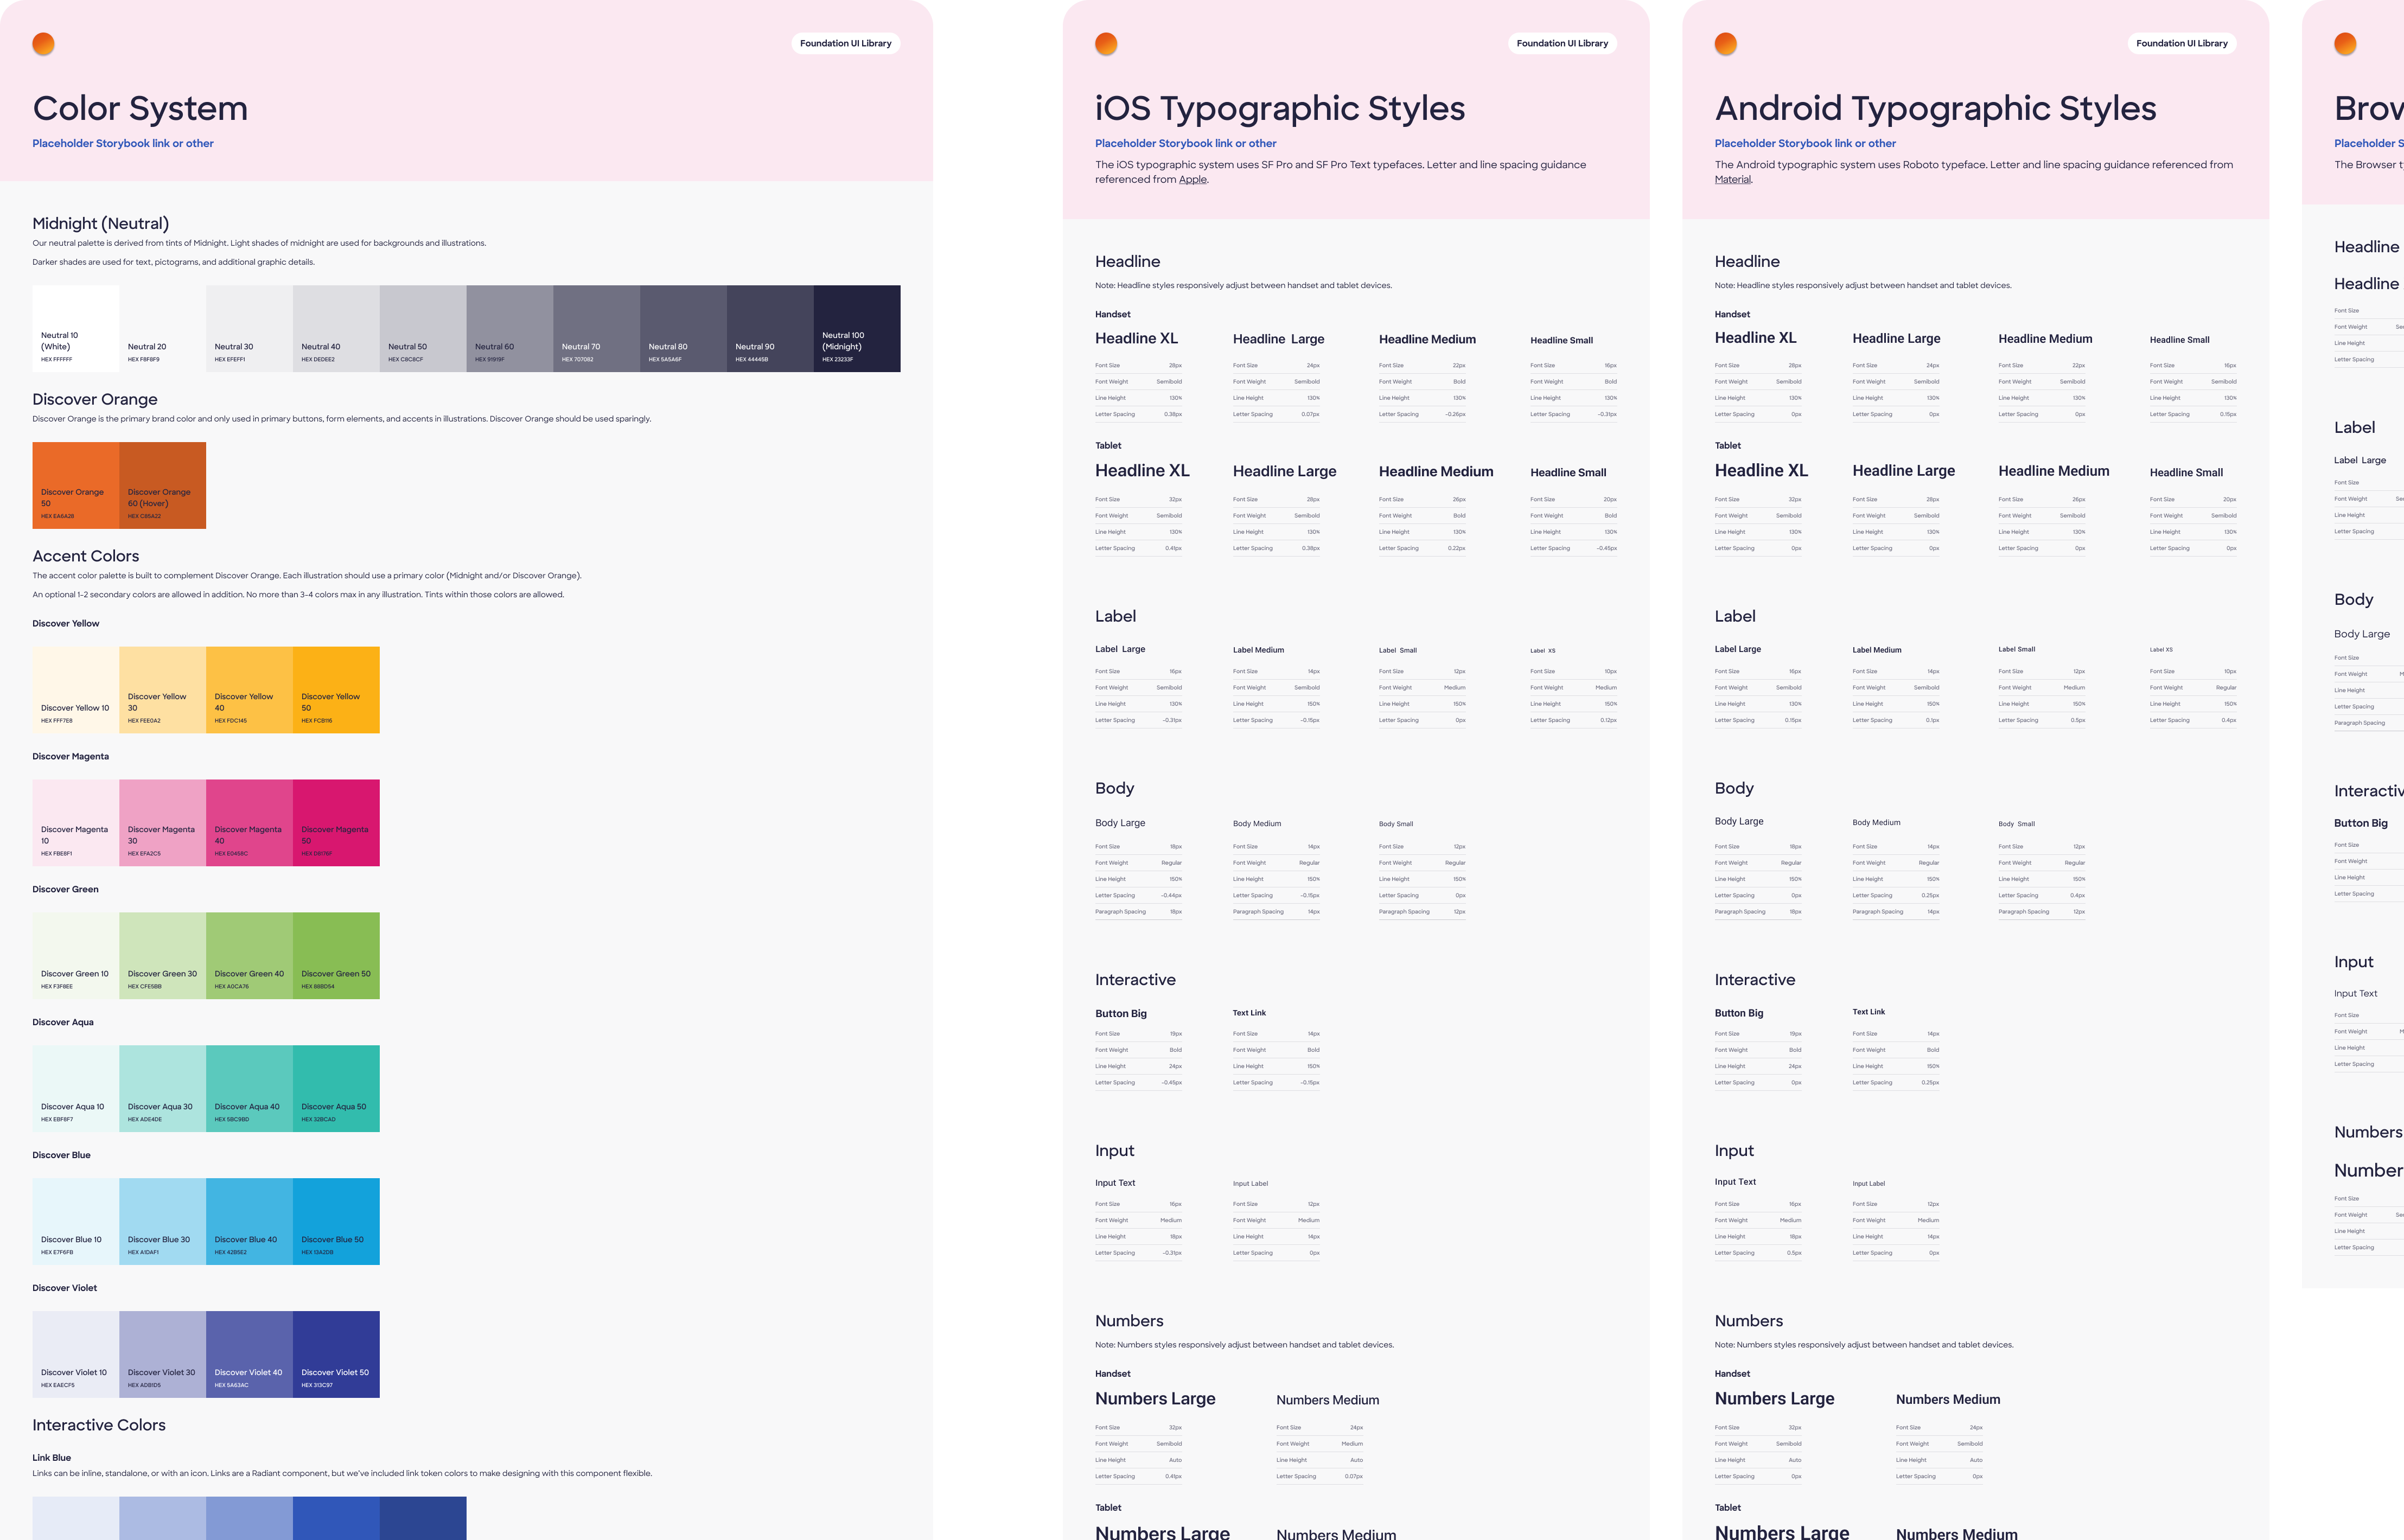The height and width of the screenshot is (1540, 2404).
Task: Select the Discover Magenta 40 swatch
Action: tap(249, 822)
